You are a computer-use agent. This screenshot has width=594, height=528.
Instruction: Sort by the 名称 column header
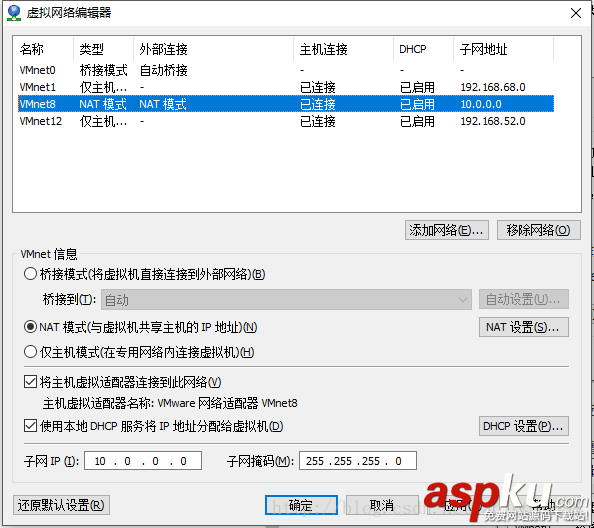tap(43, 49)
